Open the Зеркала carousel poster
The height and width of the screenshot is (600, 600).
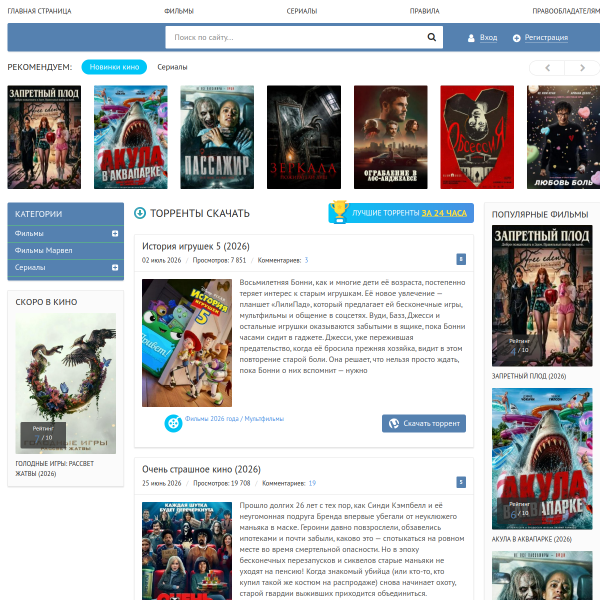pyautogui.click(x=304, y=137)
